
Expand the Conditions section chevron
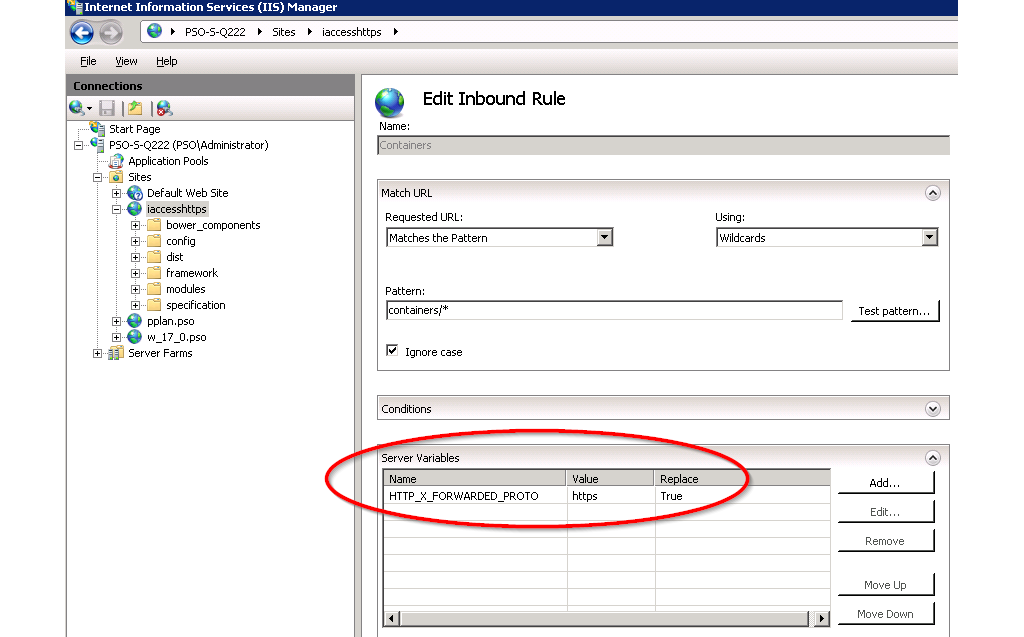tap(932, 409)
